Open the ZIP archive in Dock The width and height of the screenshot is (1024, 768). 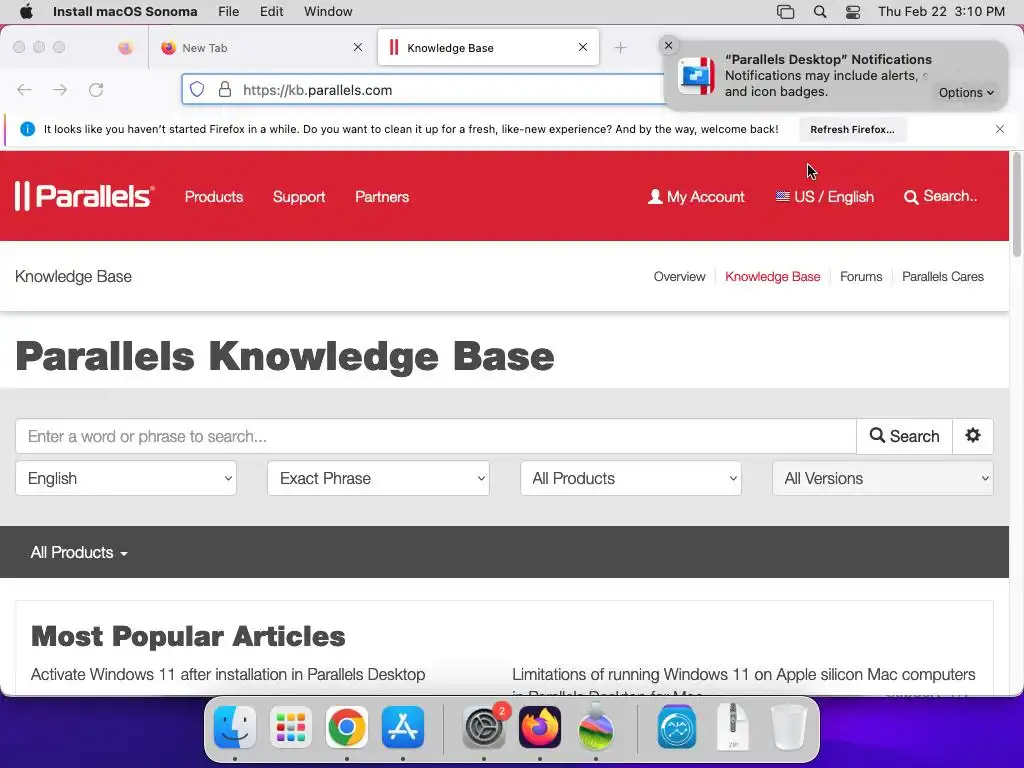tap(733, 727)
